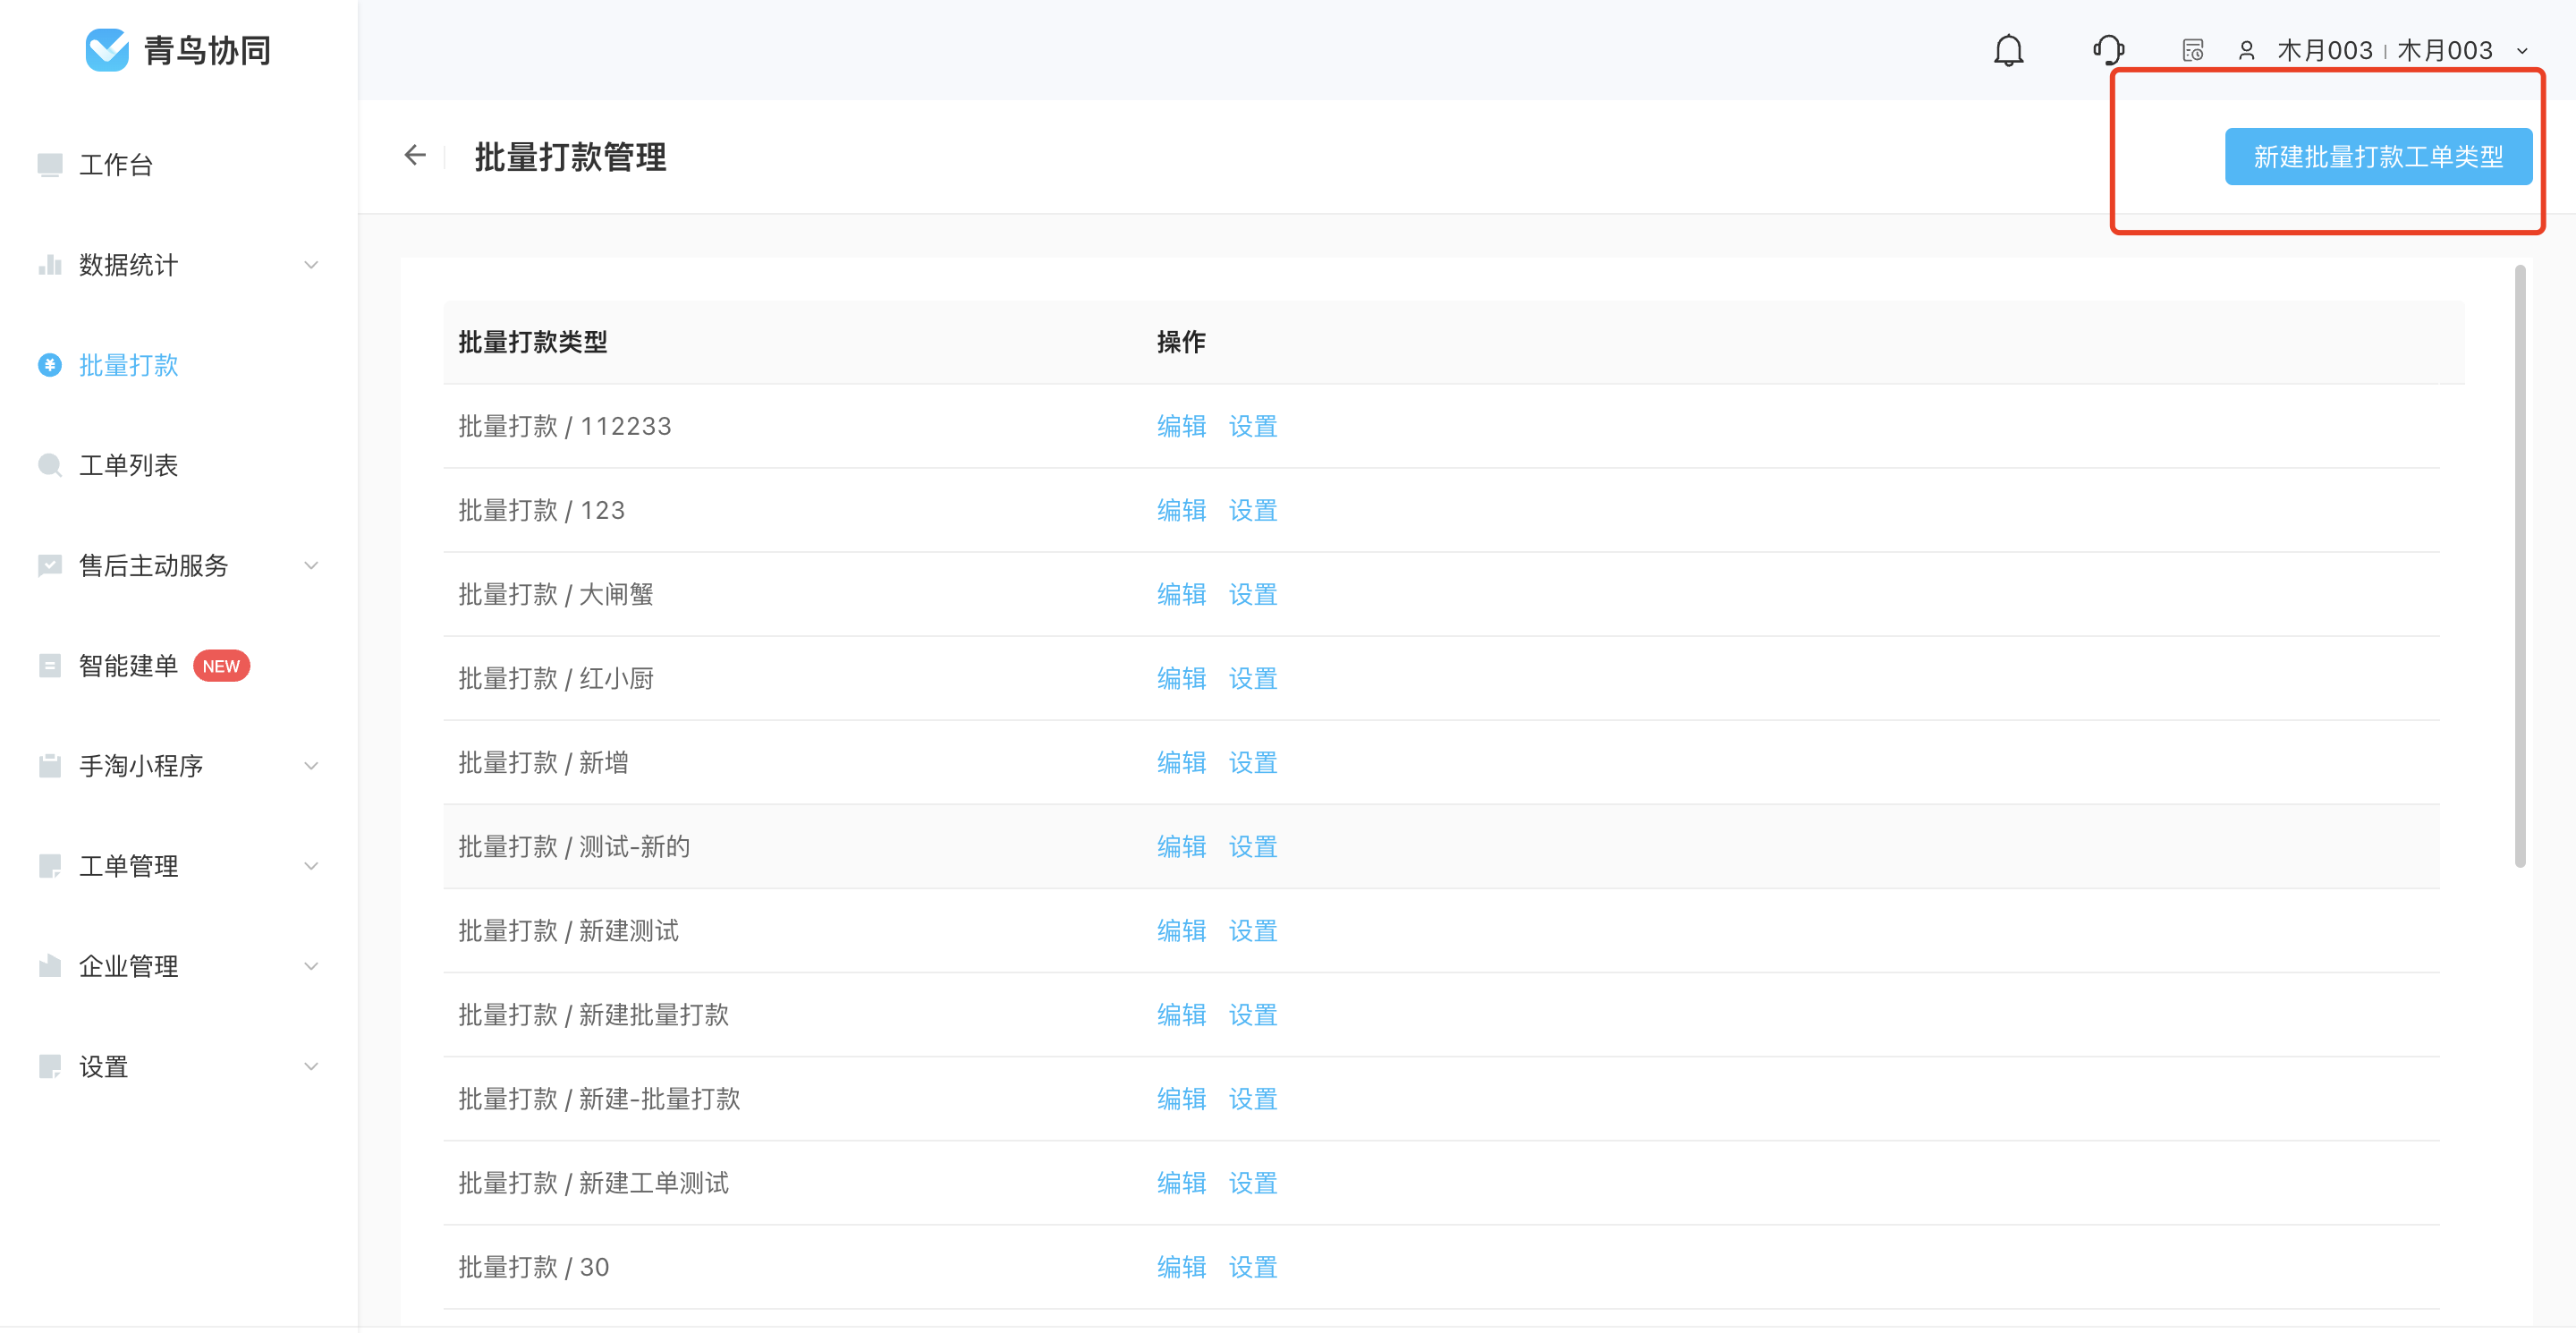Expand the 工单管理 chevron
This screenshot has width=2576, height=1333.
311,865
